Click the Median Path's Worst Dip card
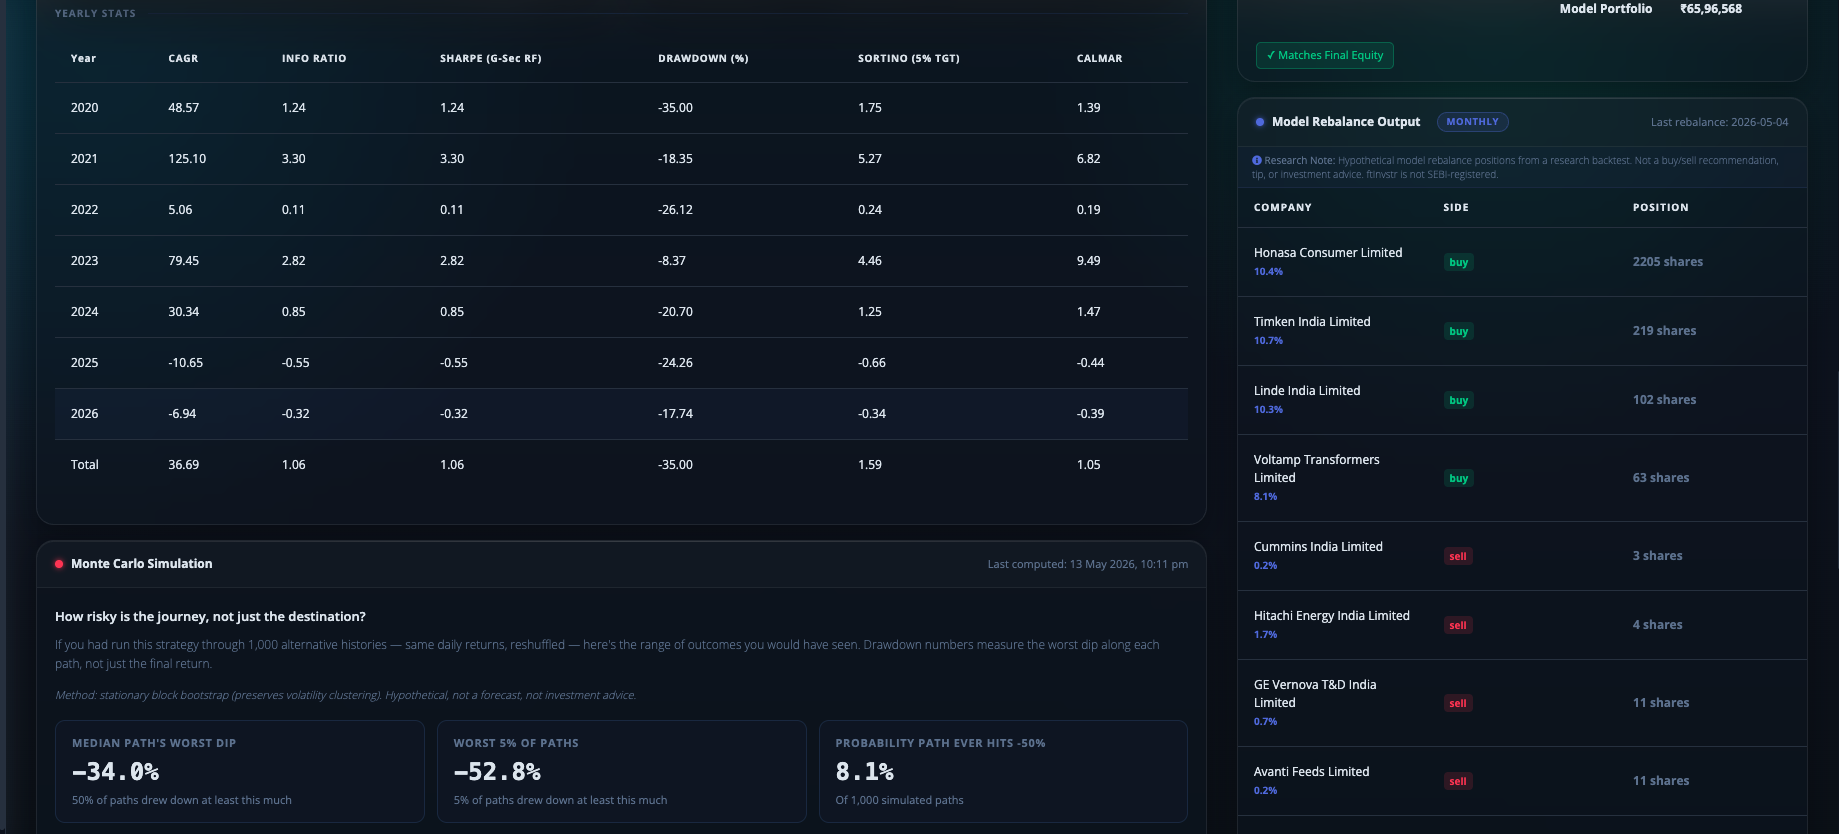Viewport: 1839px width, 834px height. pyautogui.click(x=240, y=771)
